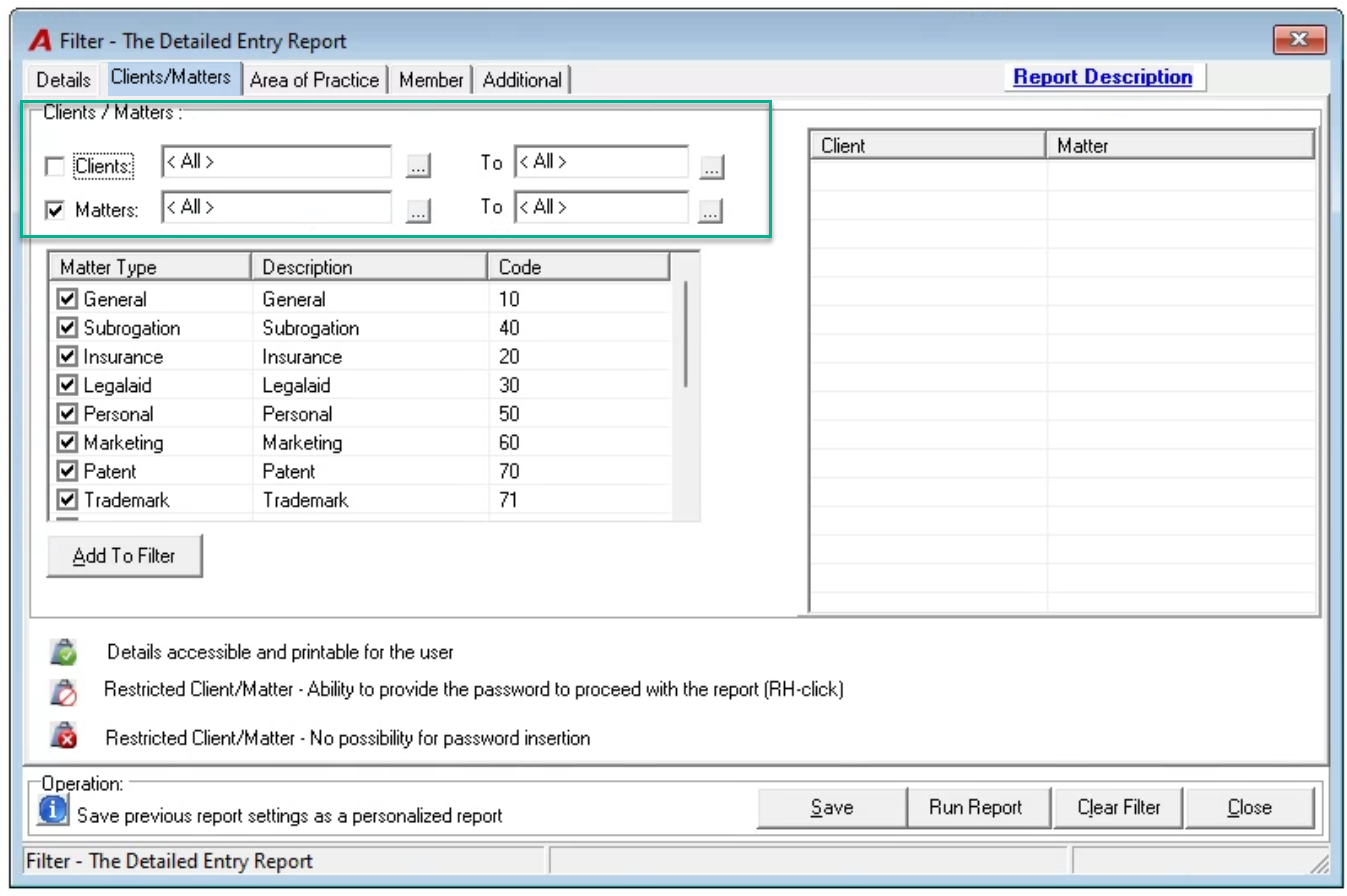Click the Matters from input field
This screenshot has height=896, width=1347.
coord(276,207)
